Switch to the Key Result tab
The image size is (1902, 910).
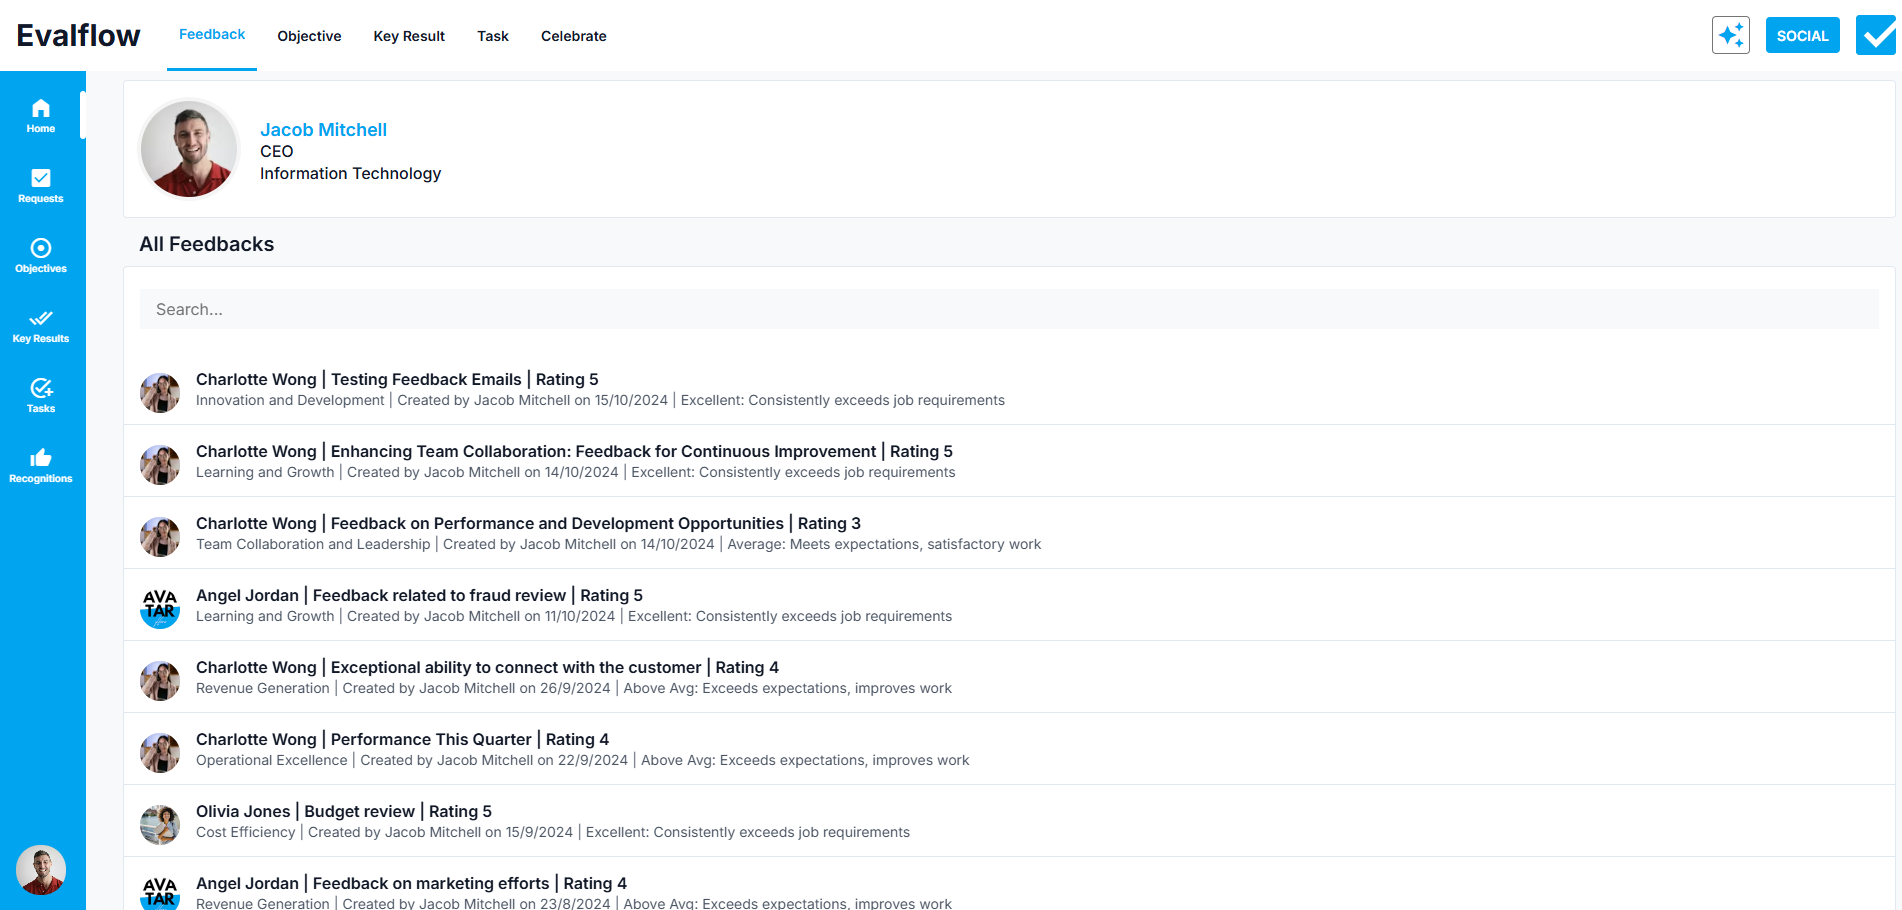(409, 36)
